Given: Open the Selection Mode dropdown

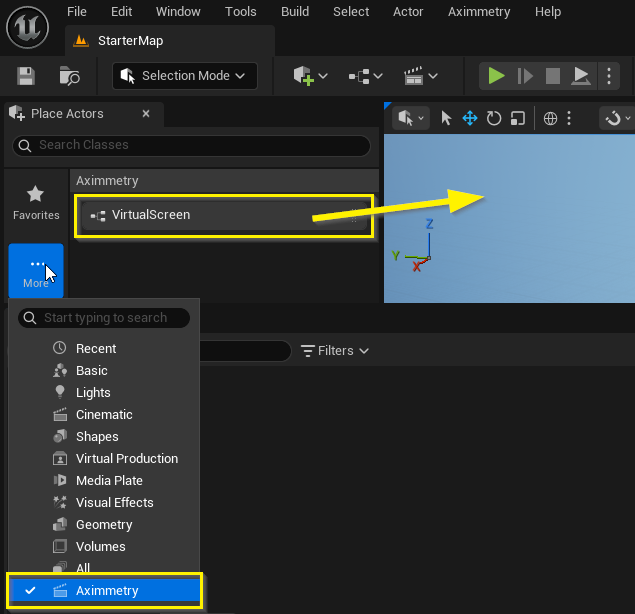Looking at the screenshot, I should pyautogui.click(x=185, y=76).
